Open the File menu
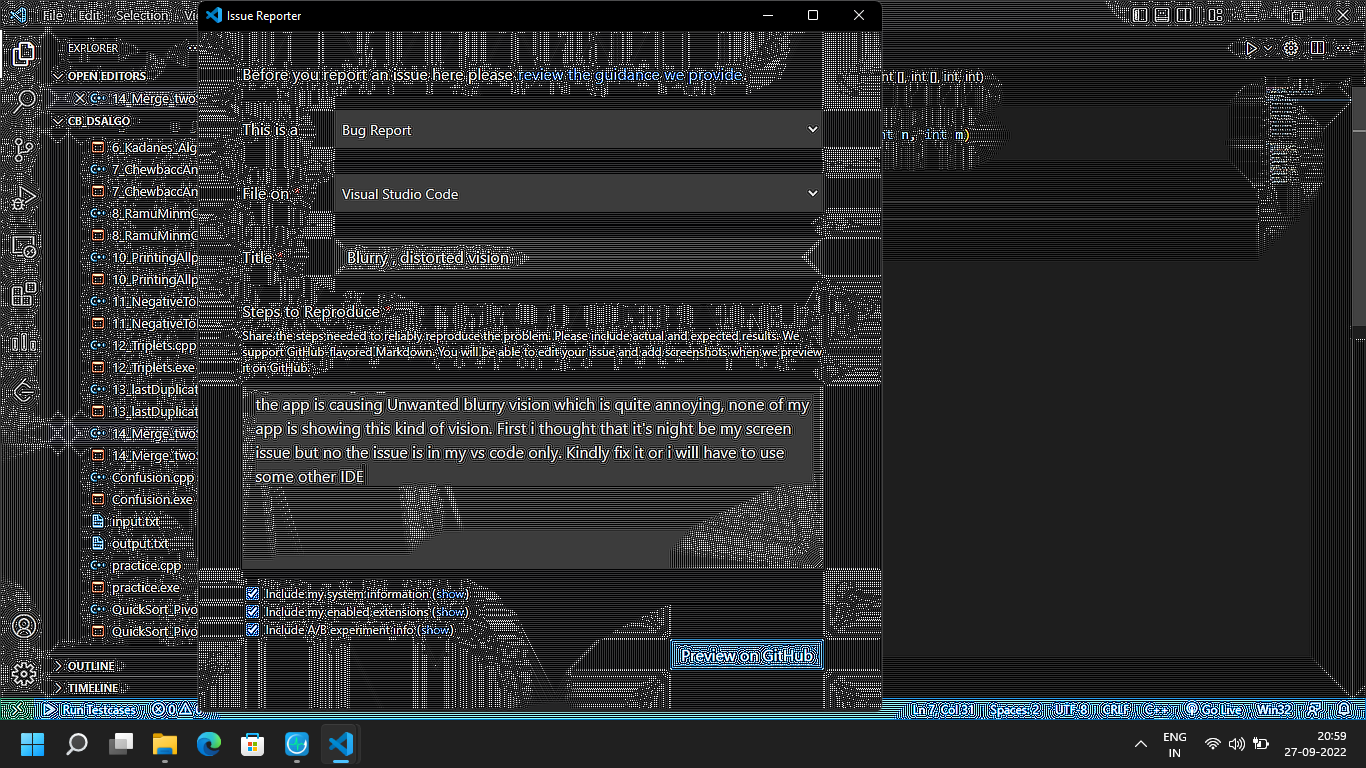The width and height of the screenshot is (1366, 768). coord(52,15)
